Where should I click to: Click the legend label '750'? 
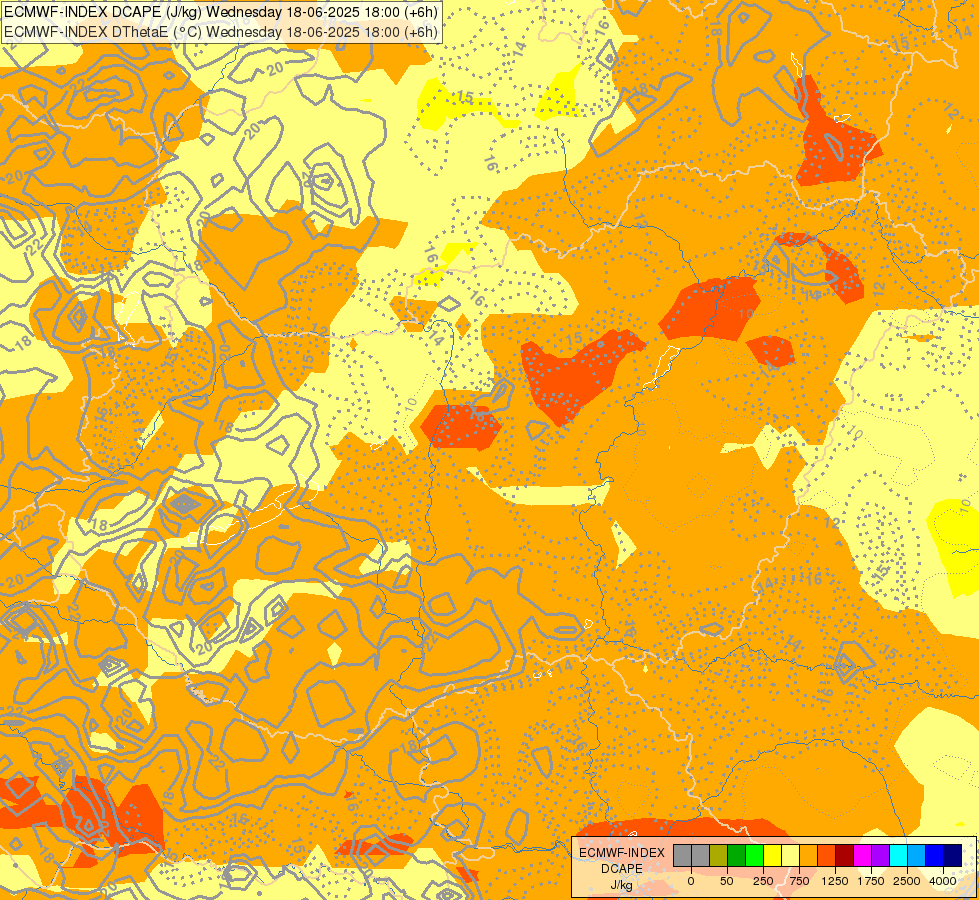pos(799,881)
